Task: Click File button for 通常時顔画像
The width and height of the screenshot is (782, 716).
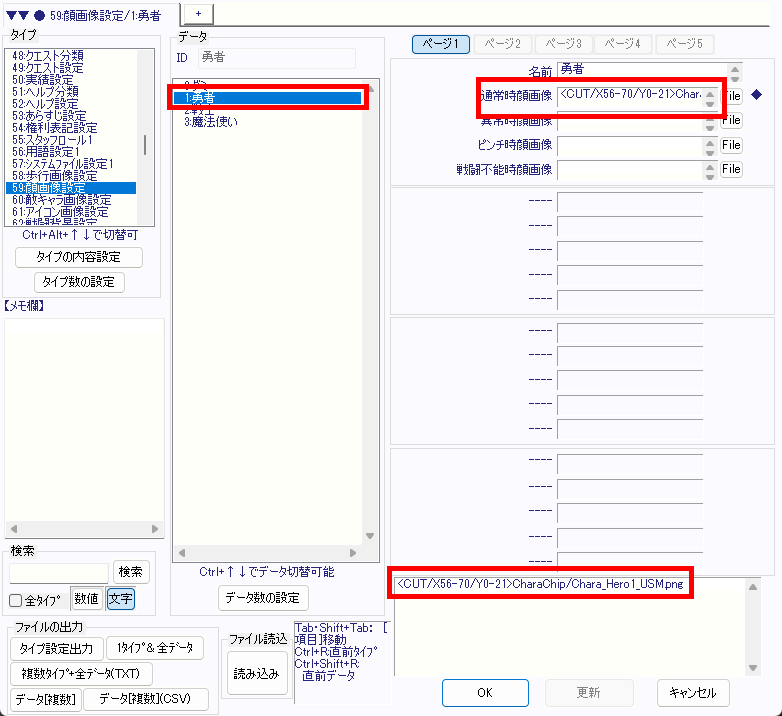Action: (731, 96)
